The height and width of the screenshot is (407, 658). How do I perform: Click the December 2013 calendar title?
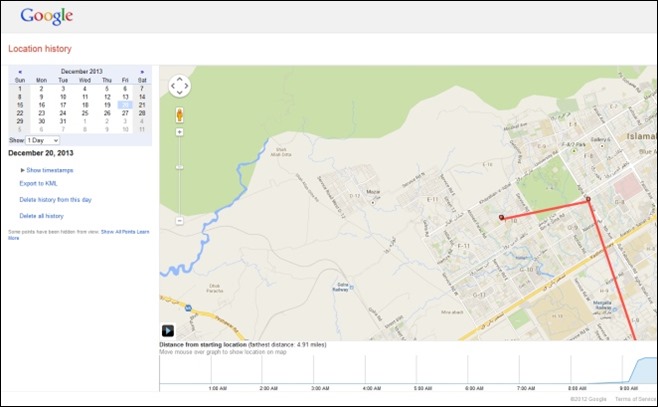pyautogui.click(x=81, y=71)
